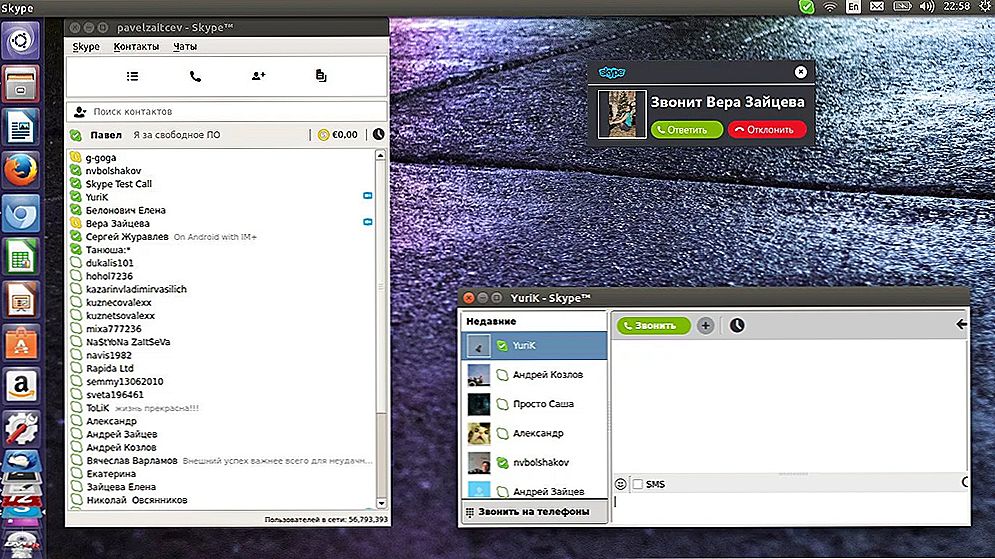
Task: Open LibreOffice Impress launcher icon
Action: coord(21,299)
